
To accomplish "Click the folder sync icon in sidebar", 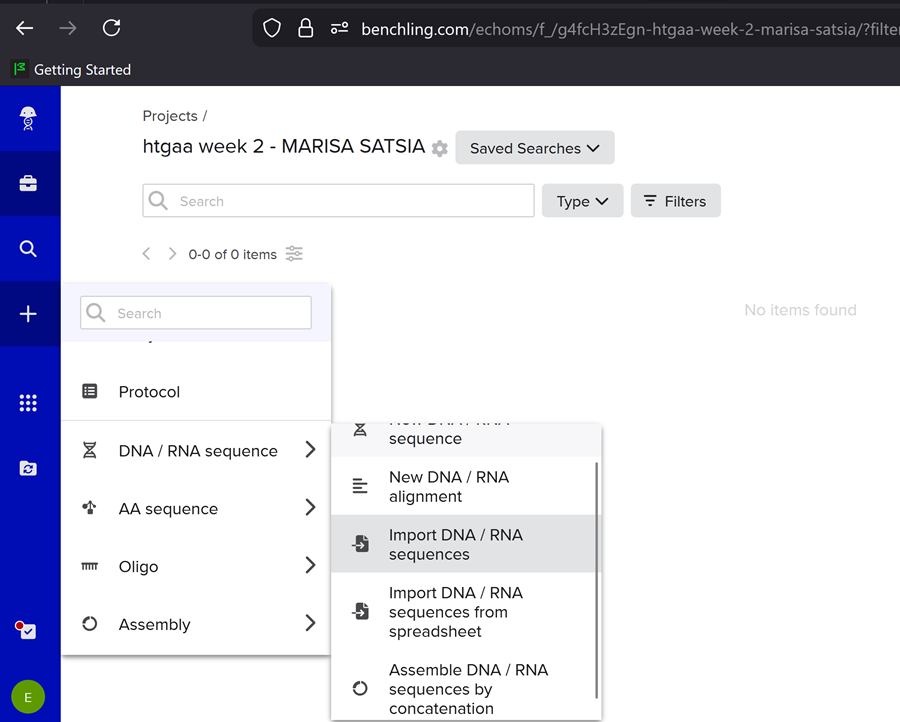I will click(28, 468).
